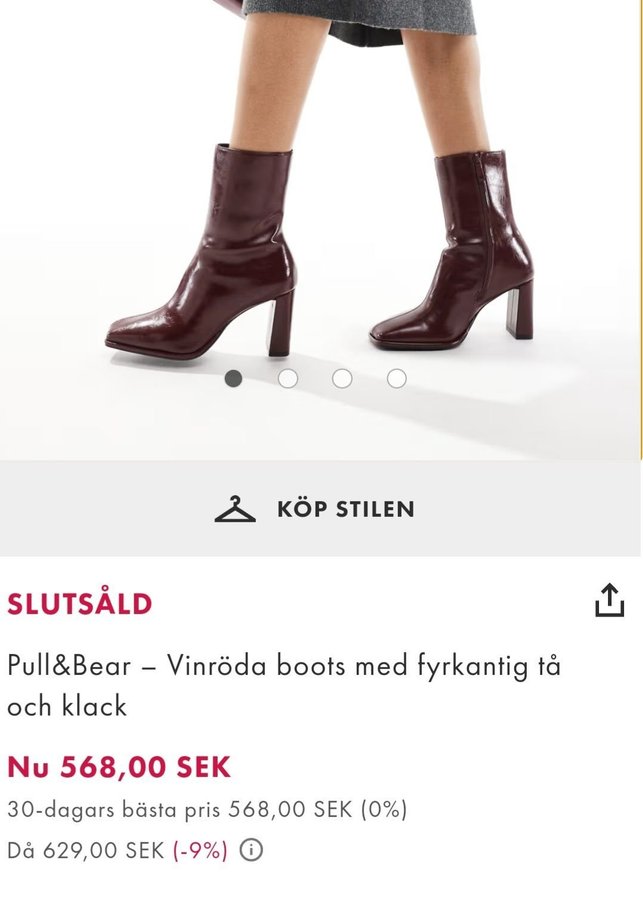Screen dimensions: 643x900
Task: Go to the third image dot
Action: (342, 378)
